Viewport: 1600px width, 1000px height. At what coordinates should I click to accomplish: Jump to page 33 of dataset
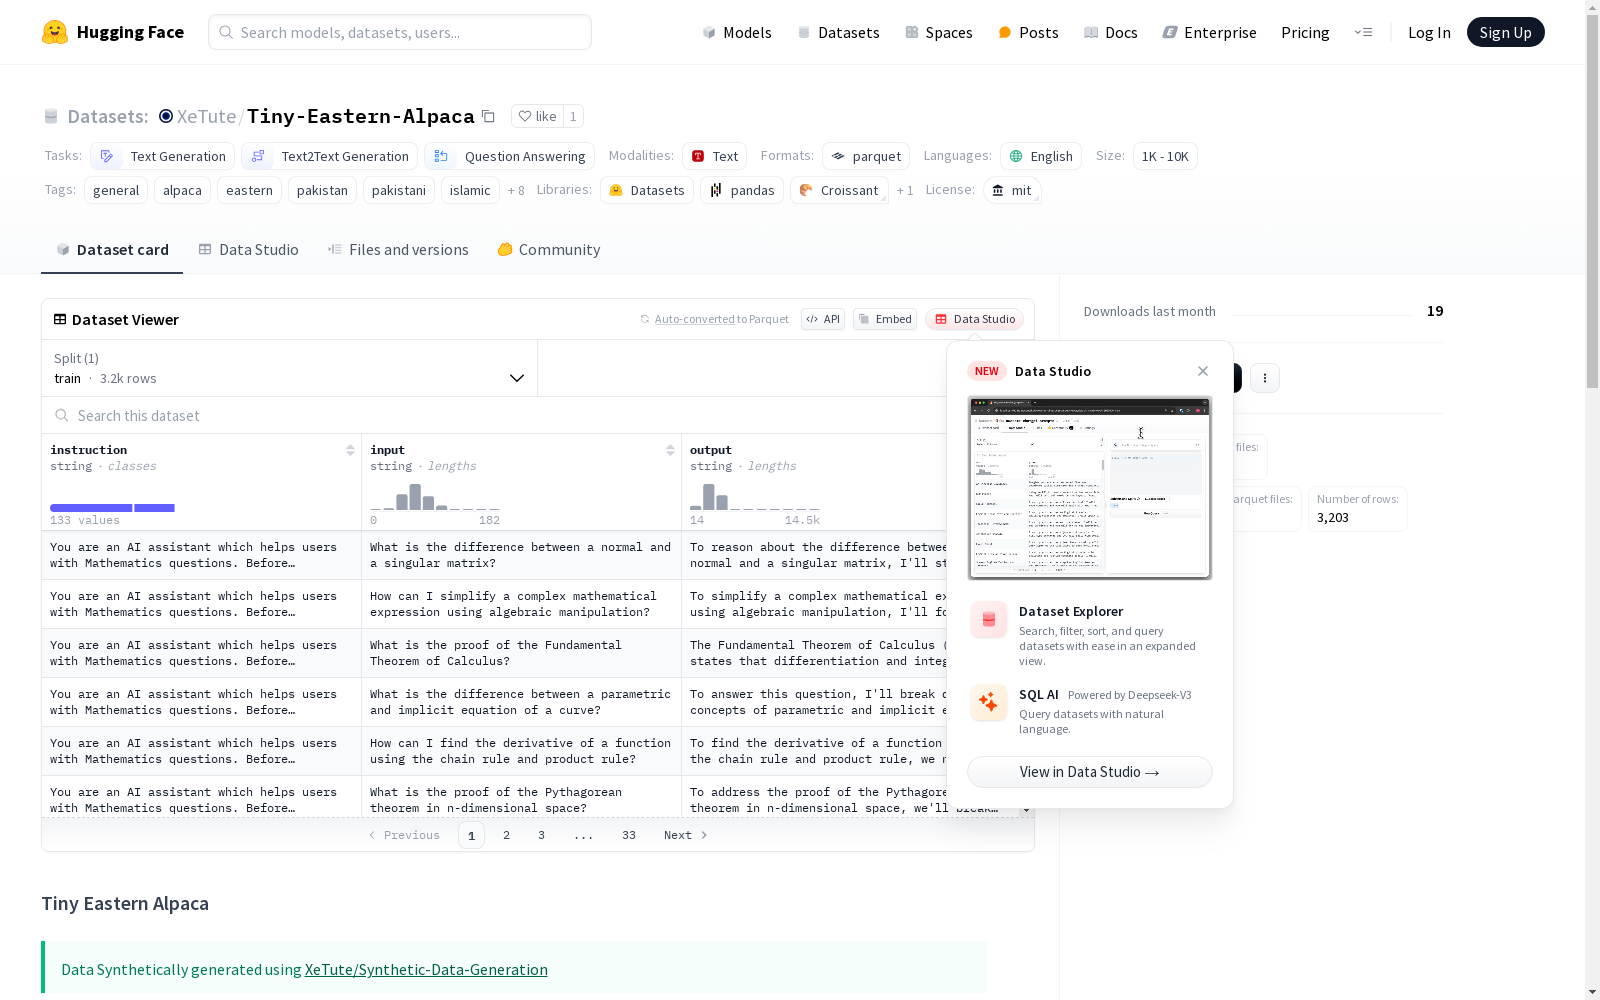point(628,835)
